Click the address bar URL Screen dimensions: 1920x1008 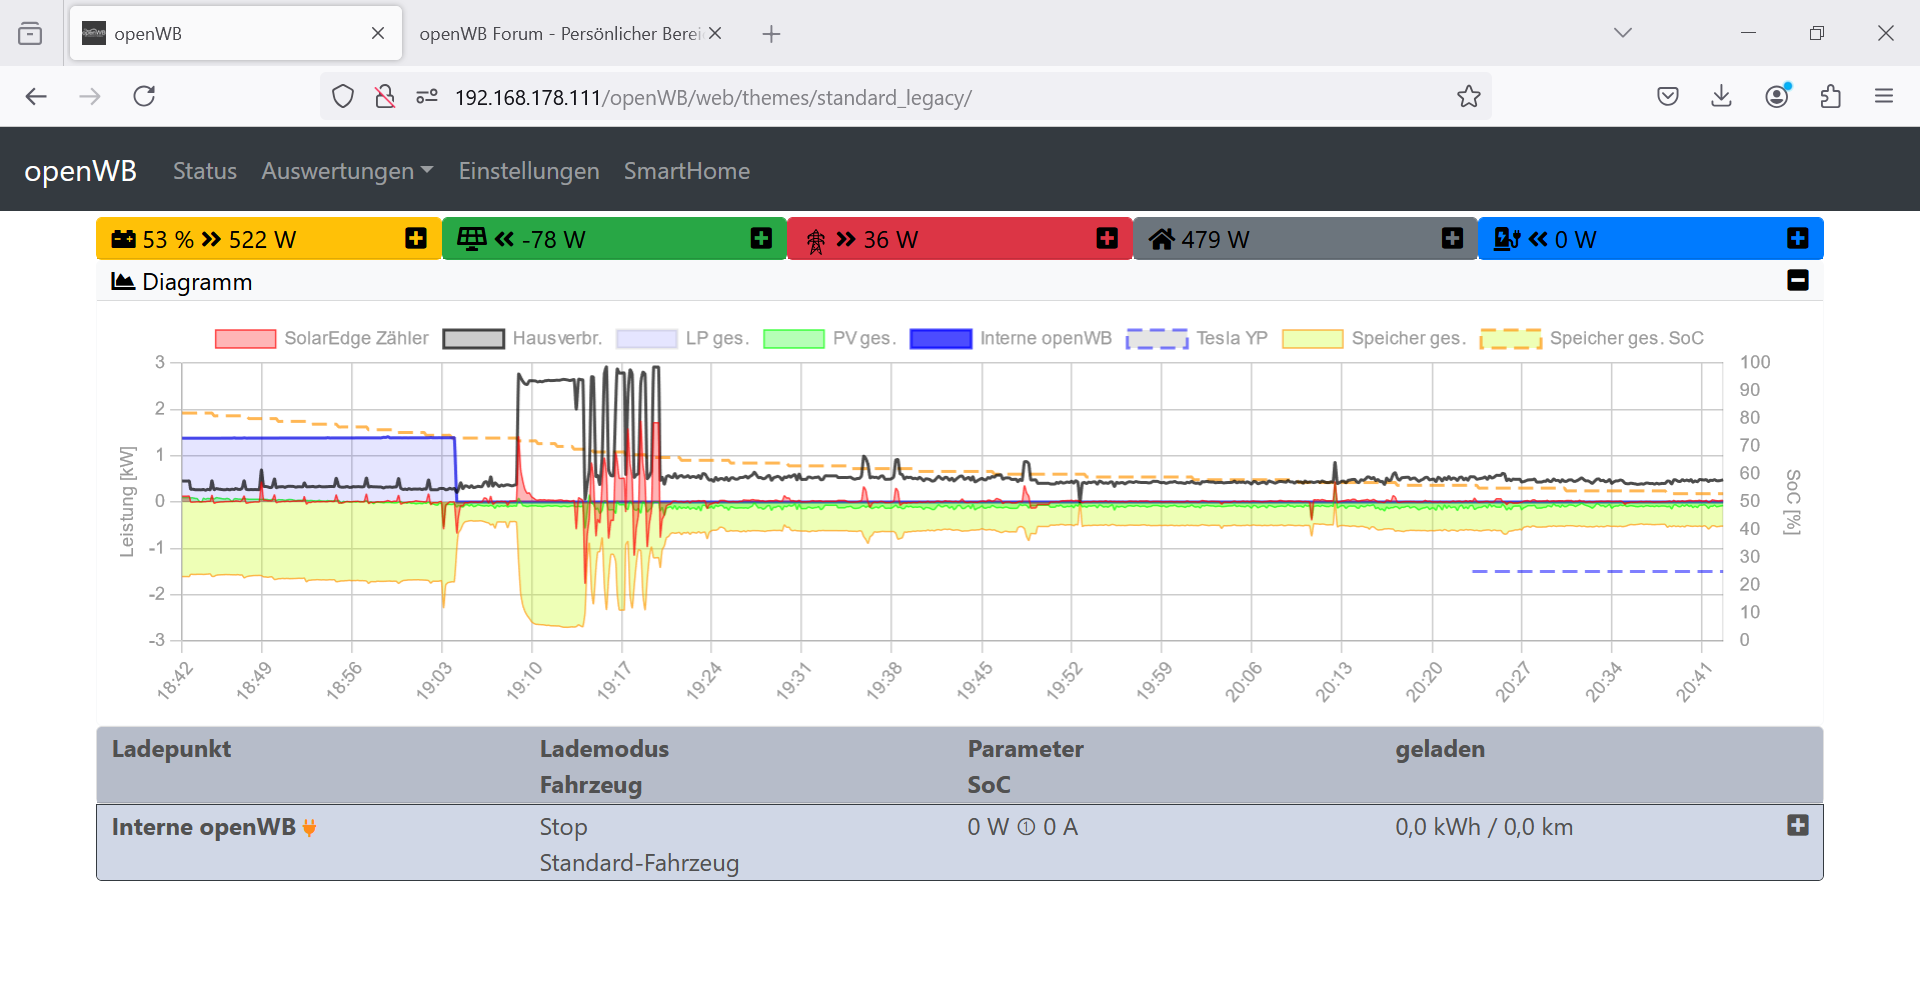[x=713, y=97]
